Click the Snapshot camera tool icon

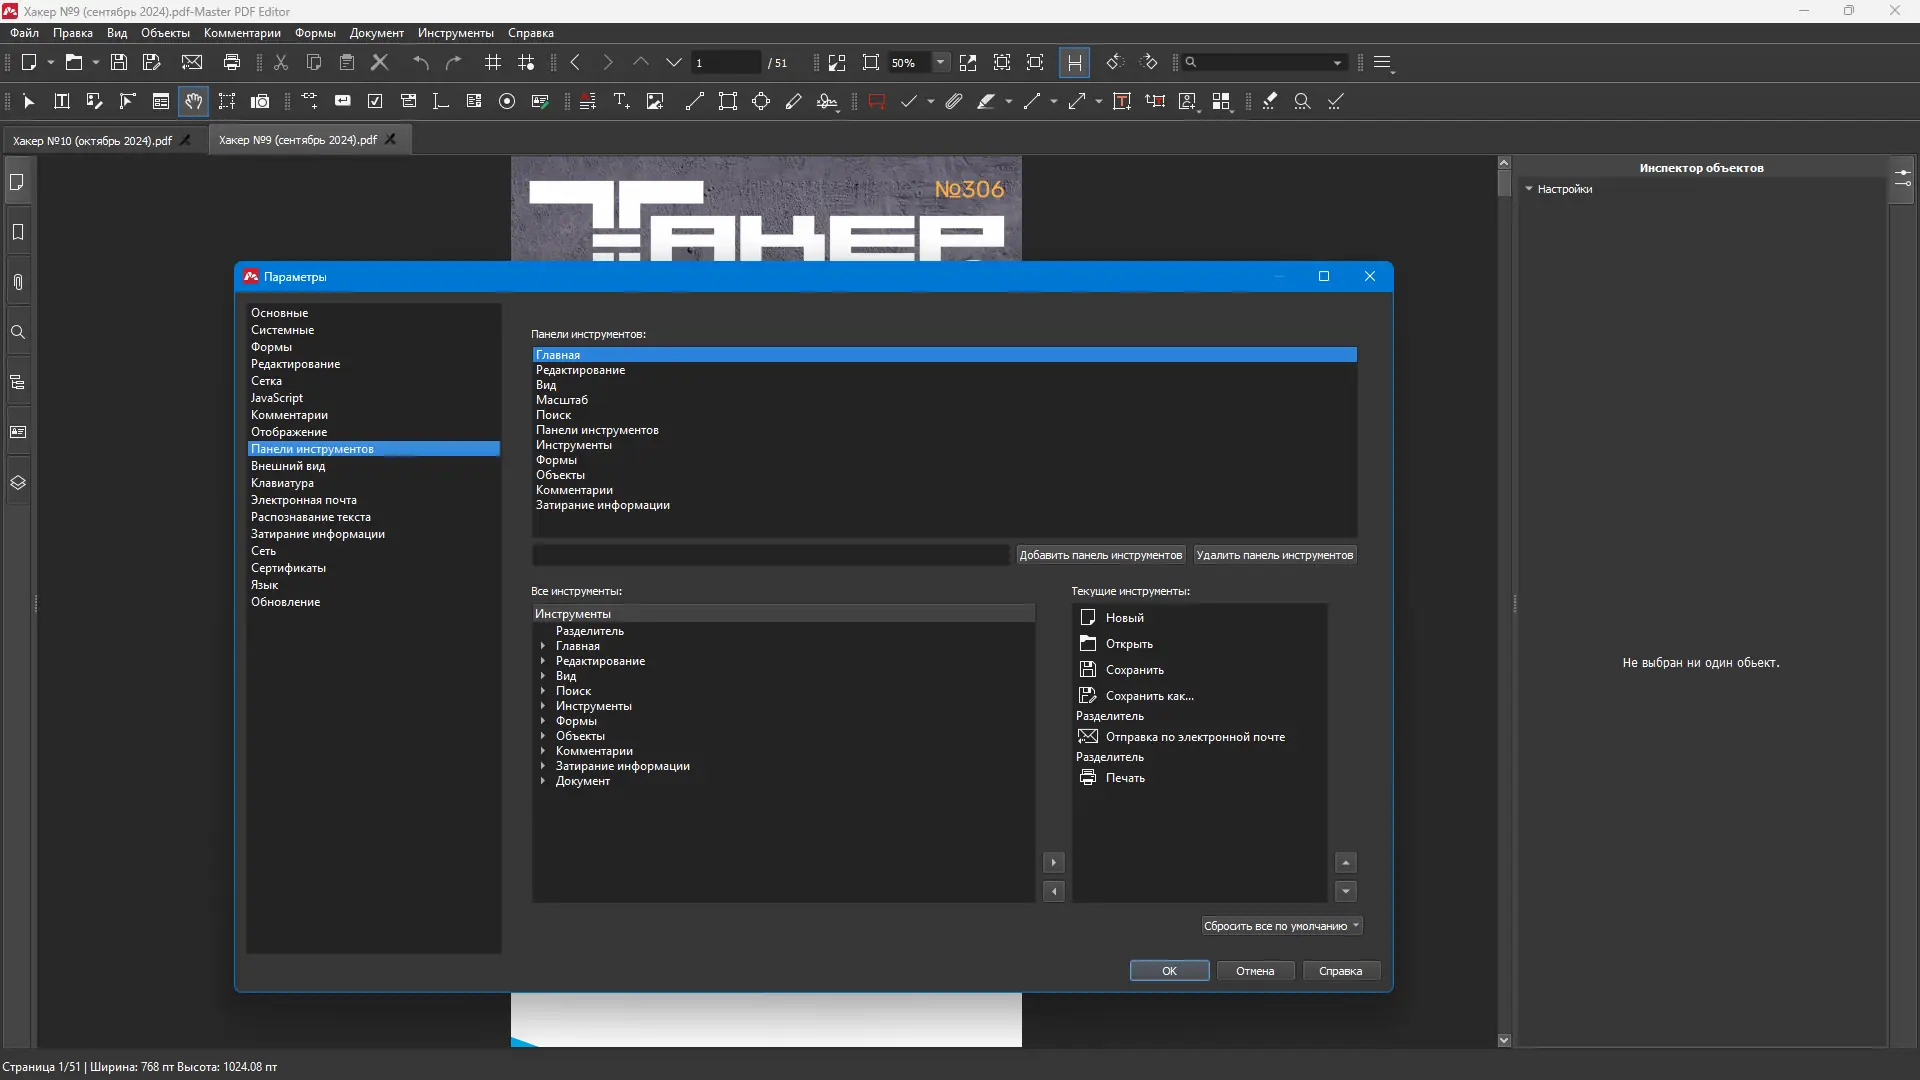pyautogui.click(x=260, y=101)
